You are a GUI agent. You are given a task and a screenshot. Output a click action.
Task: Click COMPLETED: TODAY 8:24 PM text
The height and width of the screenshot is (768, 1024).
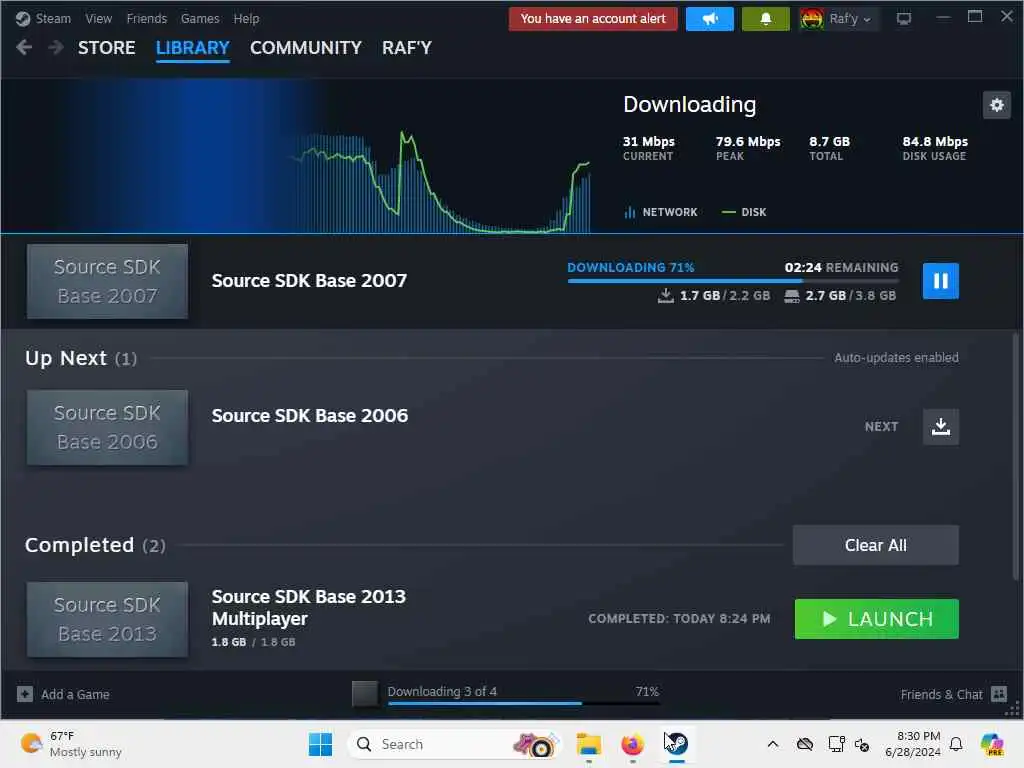point(679,618)
